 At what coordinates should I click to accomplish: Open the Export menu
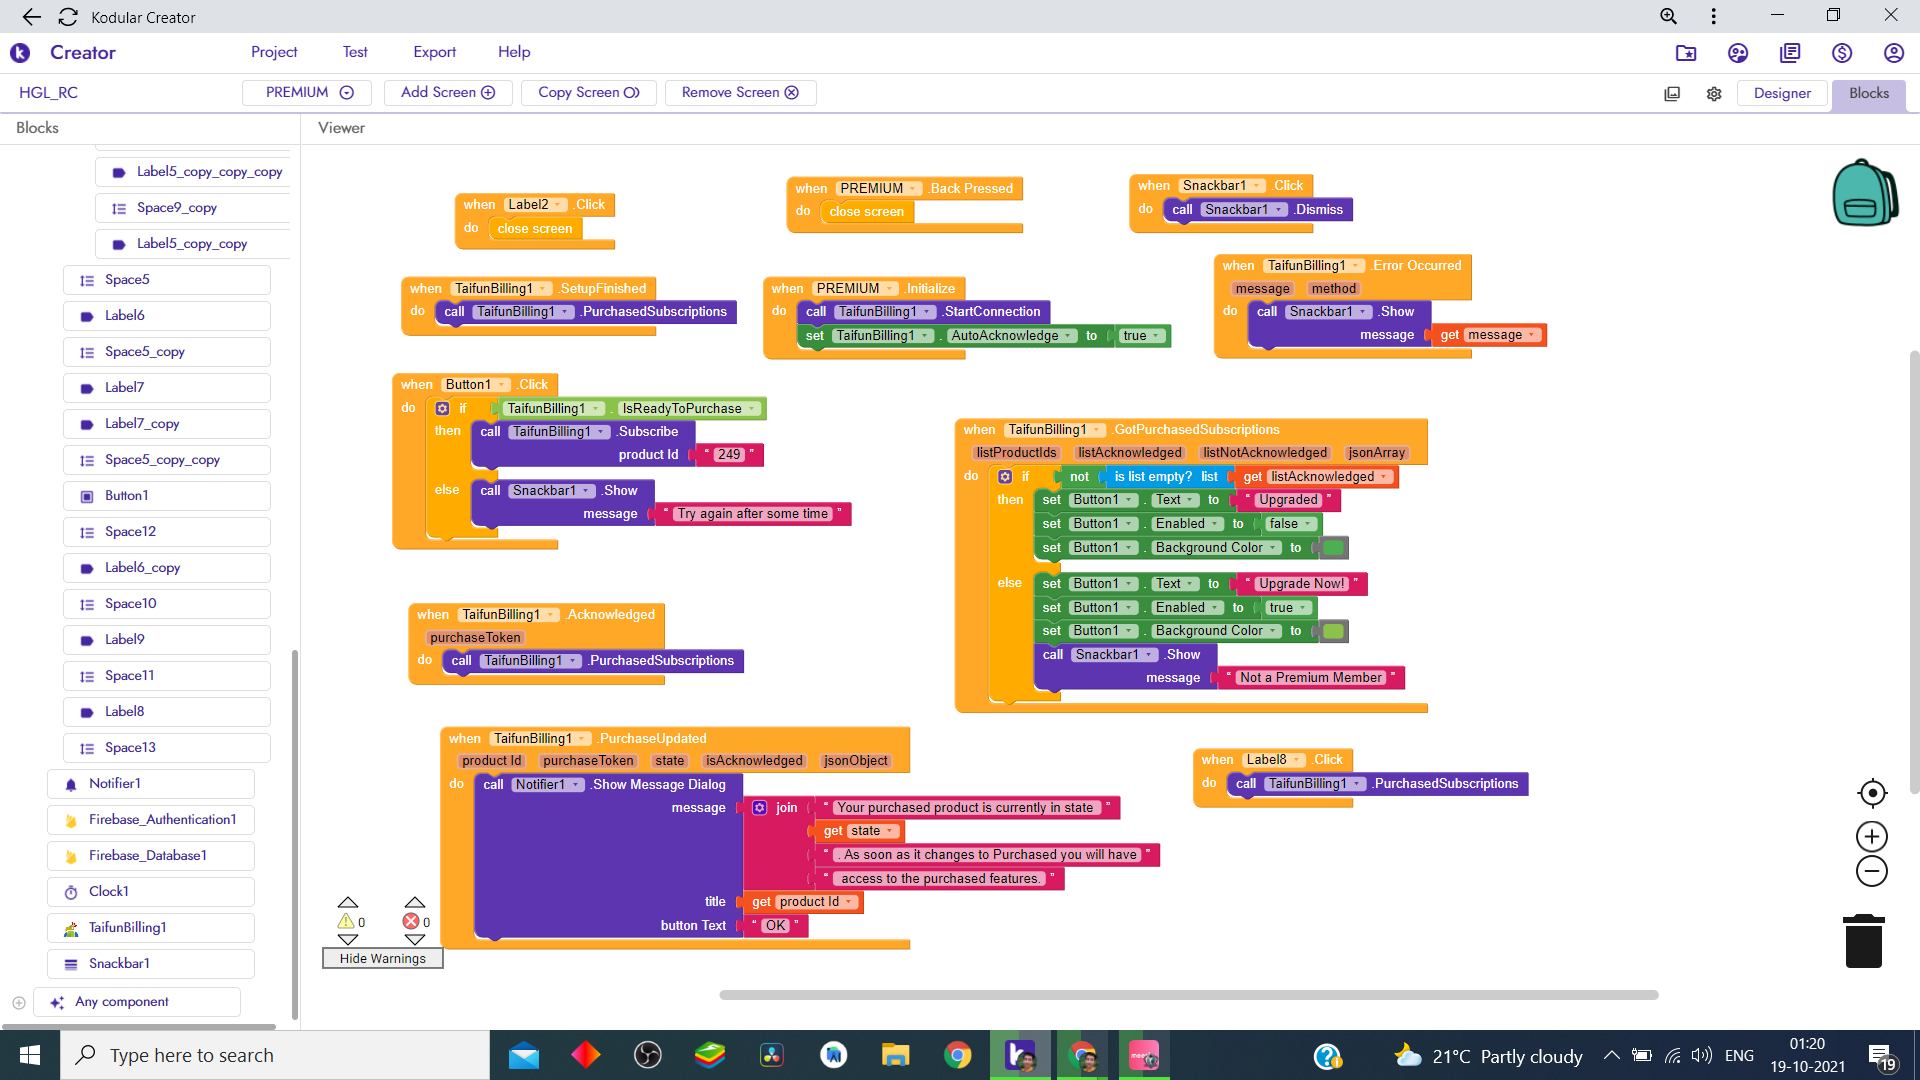434,52
